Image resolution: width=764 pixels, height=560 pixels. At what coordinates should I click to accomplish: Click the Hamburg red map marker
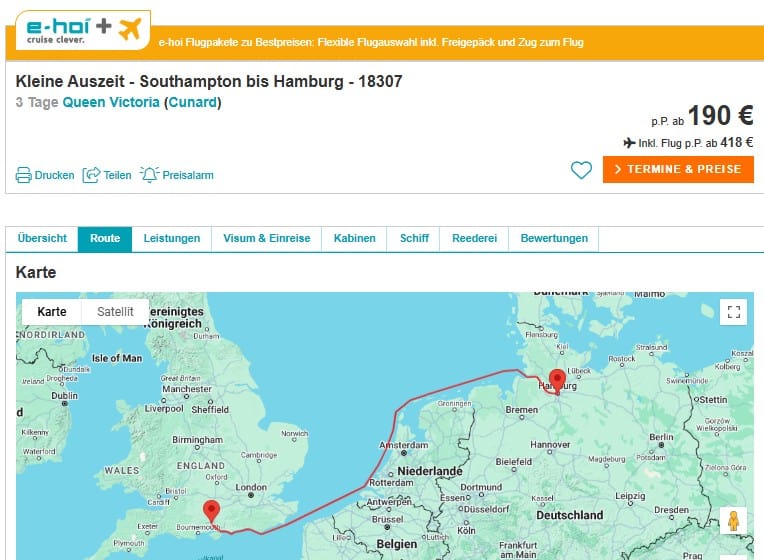pos(557,381)
